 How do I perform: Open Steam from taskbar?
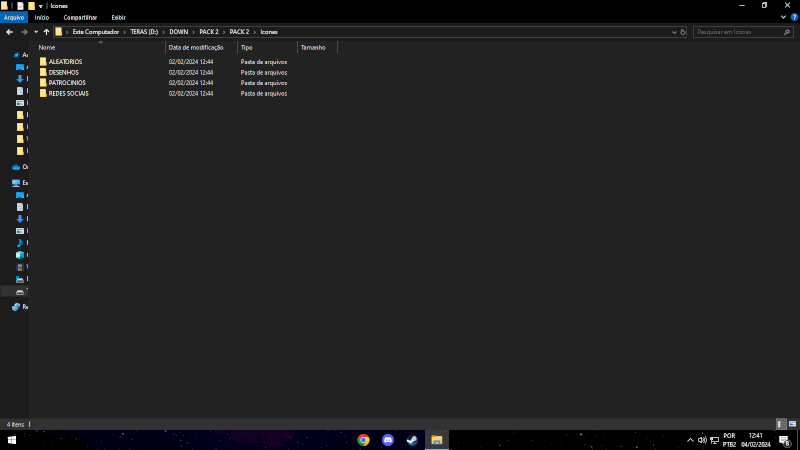click(412, 440)
